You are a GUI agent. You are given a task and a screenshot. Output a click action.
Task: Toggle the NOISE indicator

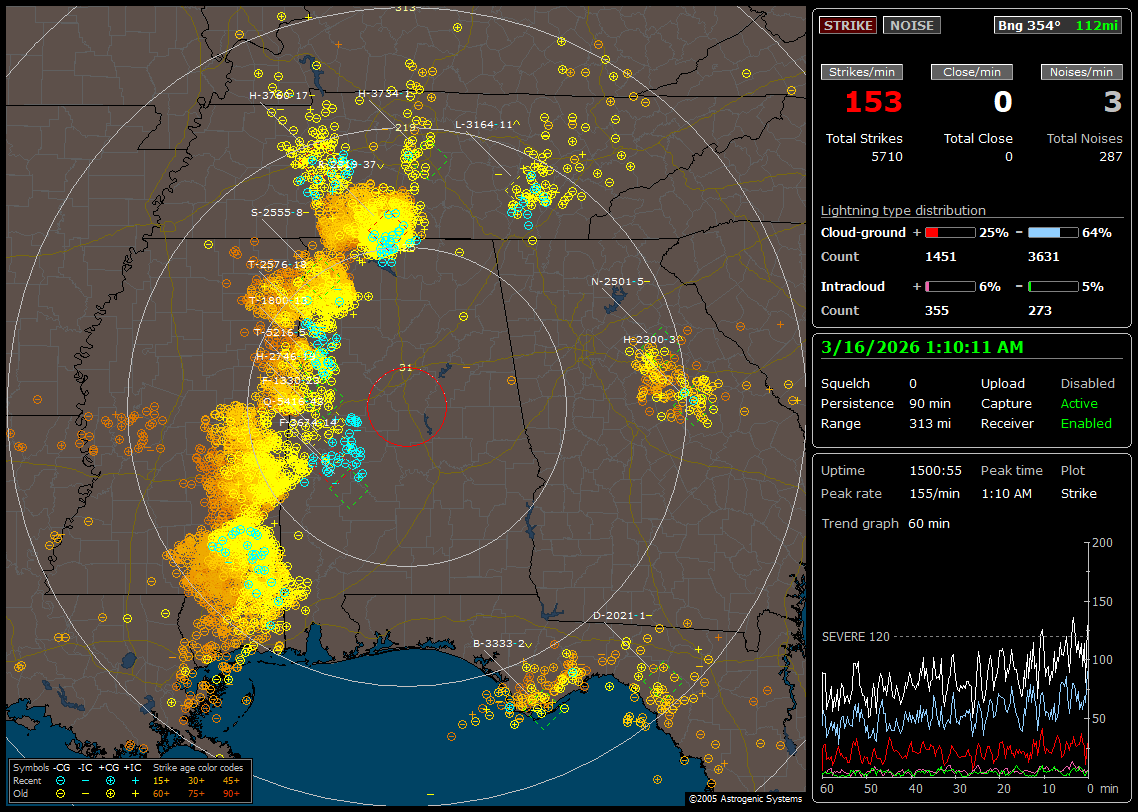[x=911, y=25]
